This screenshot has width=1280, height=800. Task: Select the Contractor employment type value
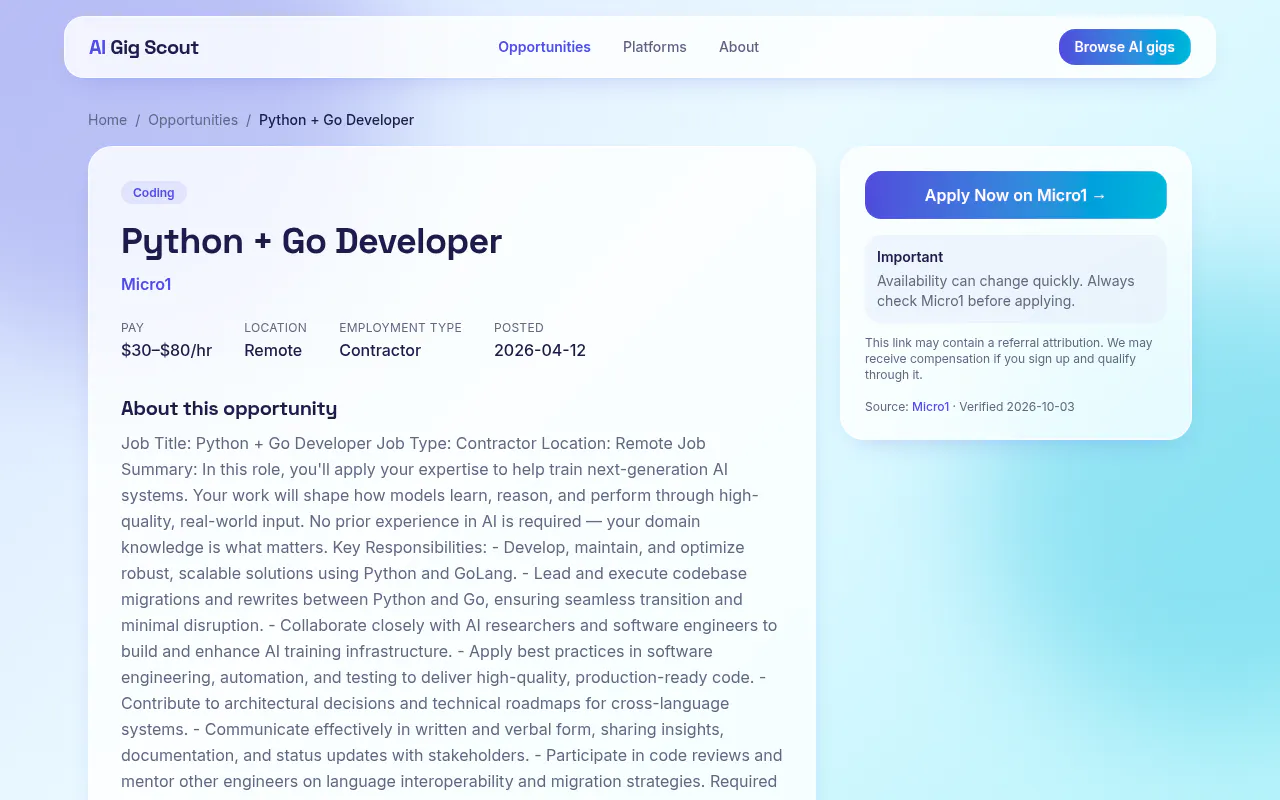coord(380,350)
